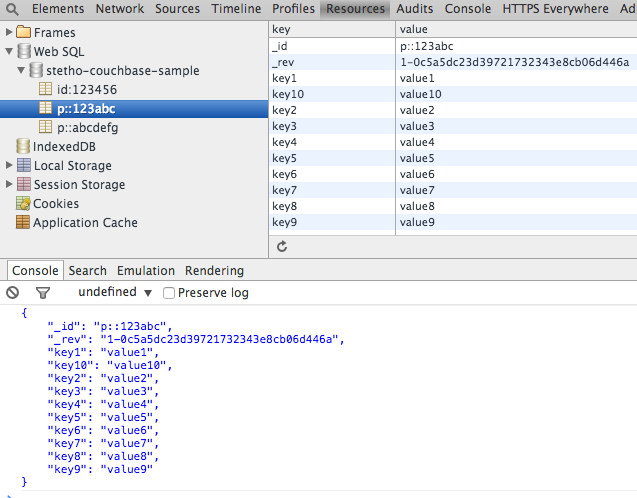637x498 pixels.
Task: Select the p::123abc table
Action: click(x=134, y=109)
